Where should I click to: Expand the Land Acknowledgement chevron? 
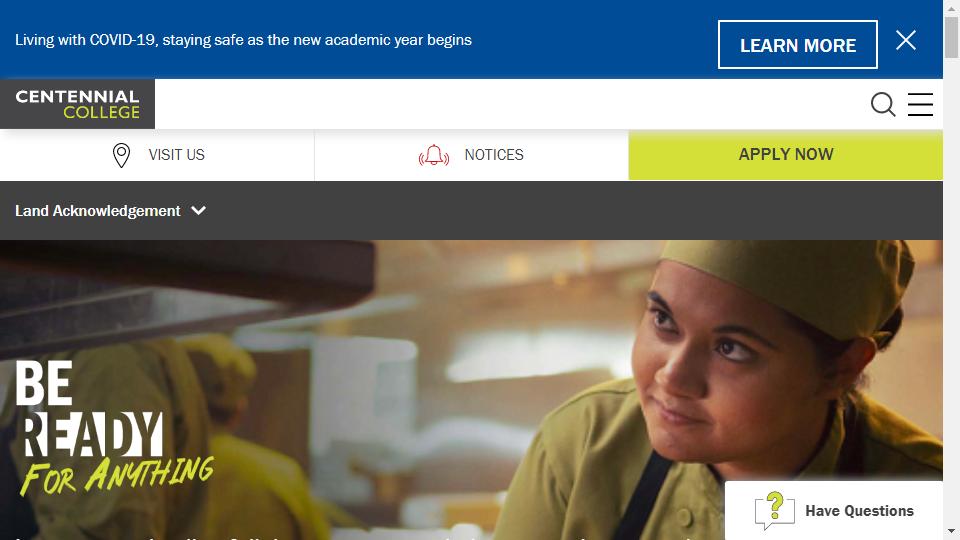(198, 211)
